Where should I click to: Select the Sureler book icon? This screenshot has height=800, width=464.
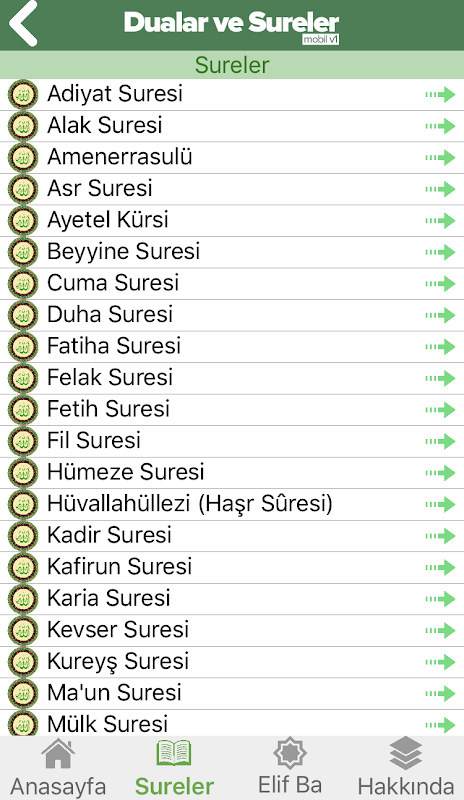click(174, 753)
